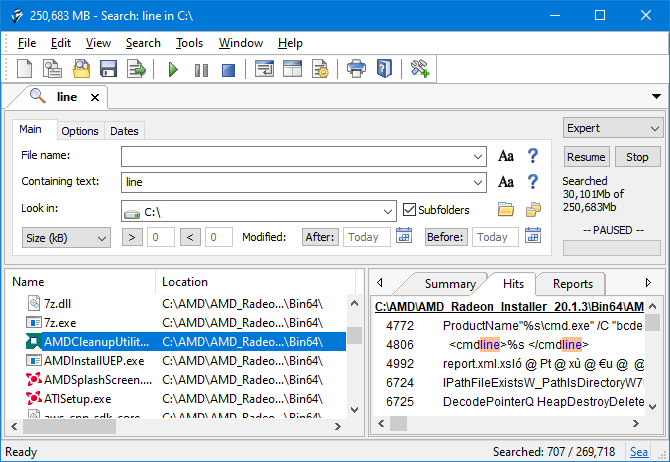Click the save floppy disk toolbar icon
This screenshot has width=670, height=462.
tap(108, 69)
